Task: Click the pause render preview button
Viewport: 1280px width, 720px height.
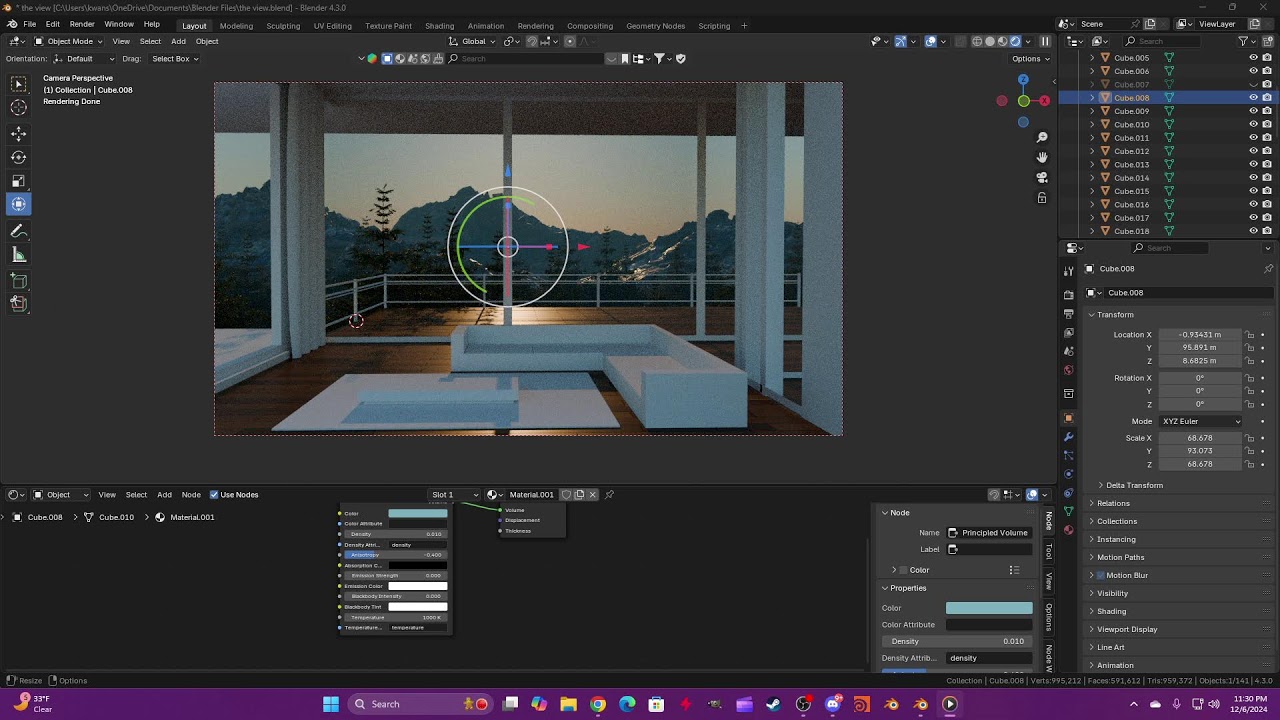Action: [x=1045, y=41]
